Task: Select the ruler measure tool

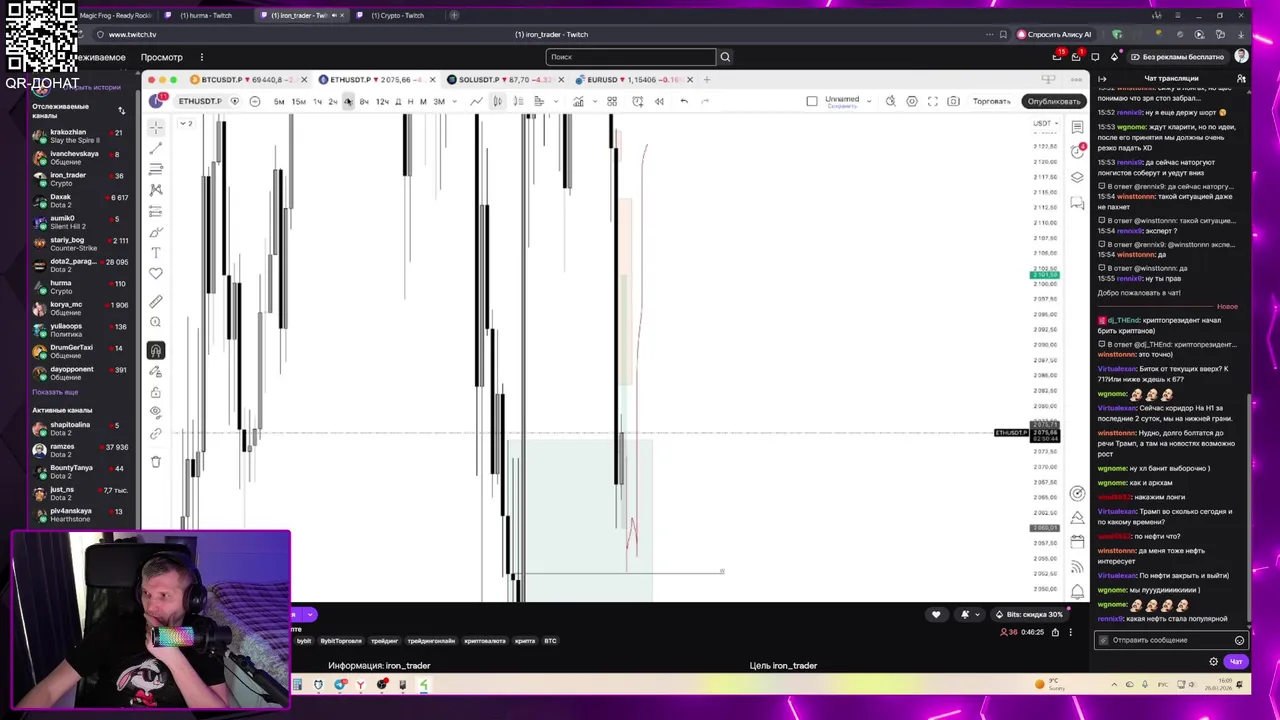Action: pos(156,301)
